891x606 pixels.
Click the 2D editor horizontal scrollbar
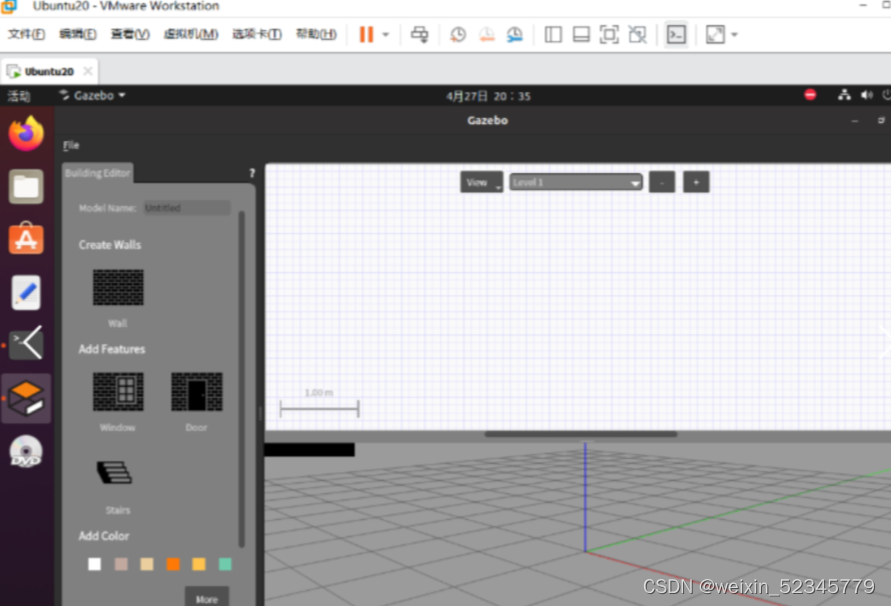click(x=581, y=434)
